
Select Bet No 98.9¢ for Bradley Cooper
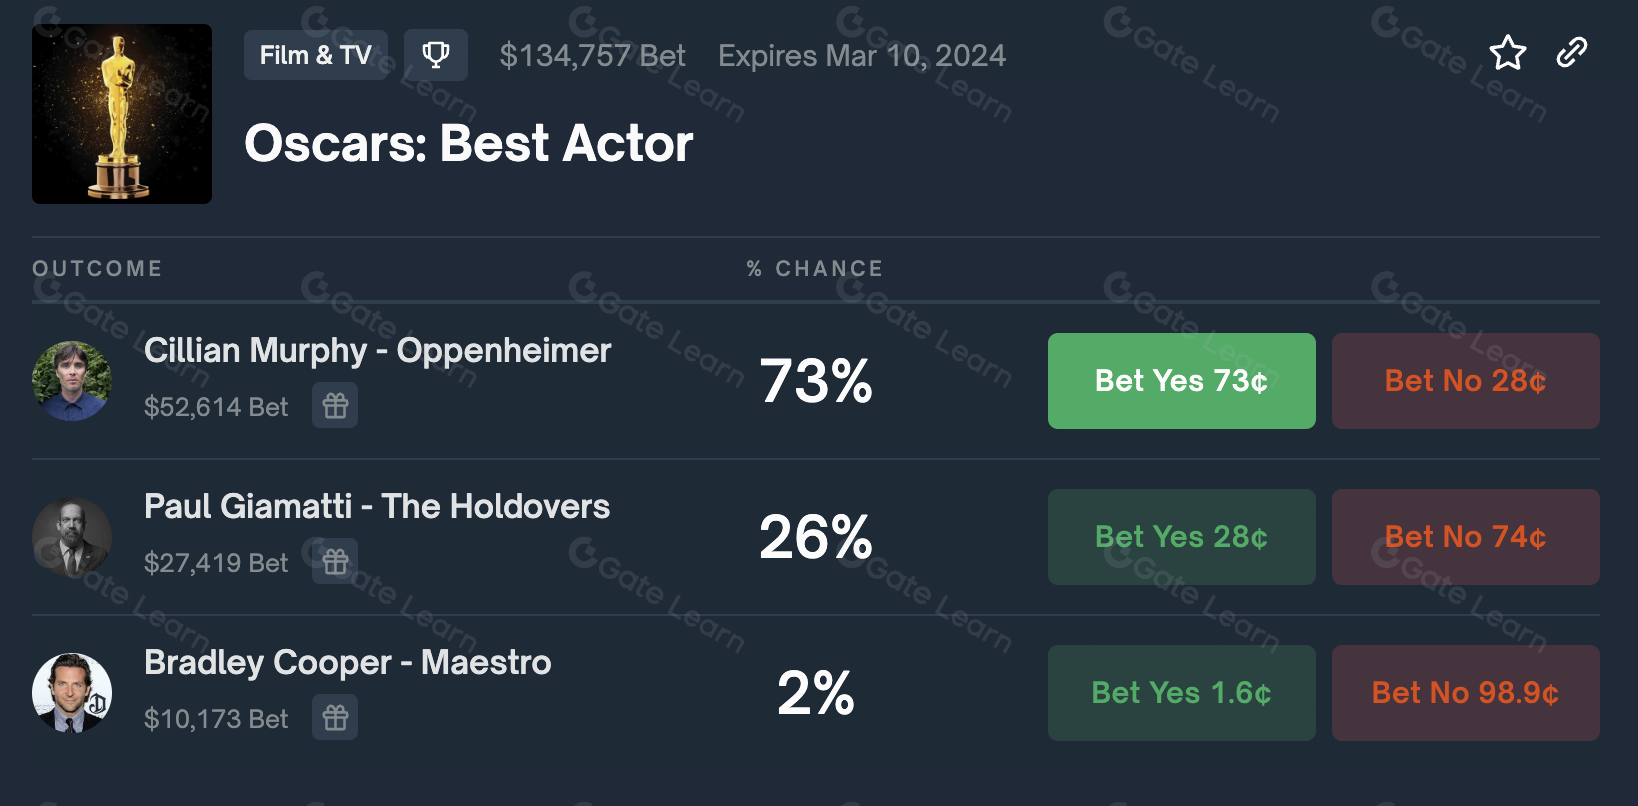click(x=1465, y=693)
